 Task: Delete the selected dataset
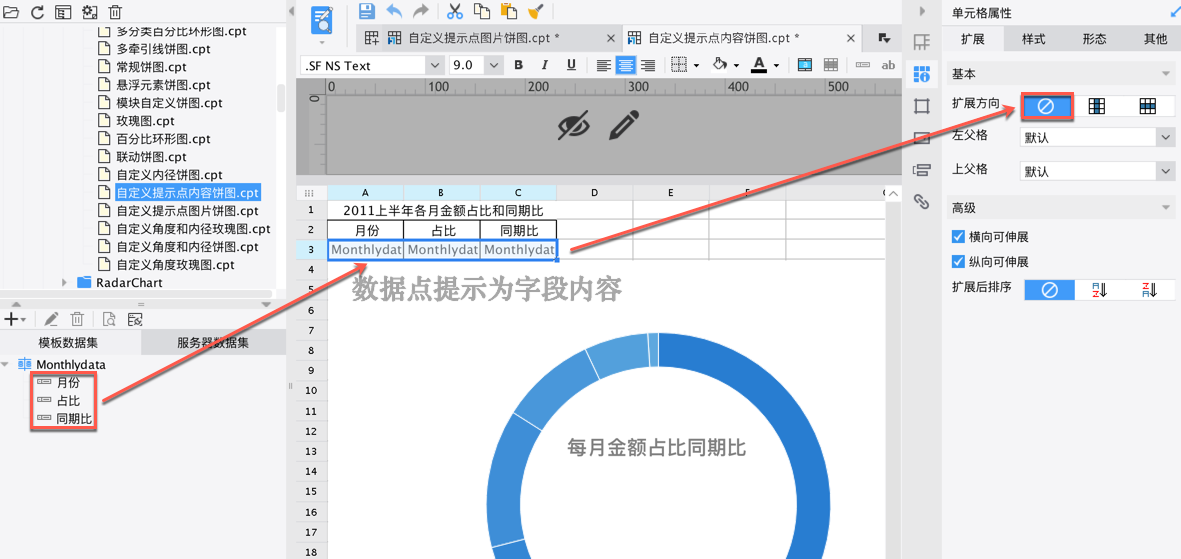point(77,319)
